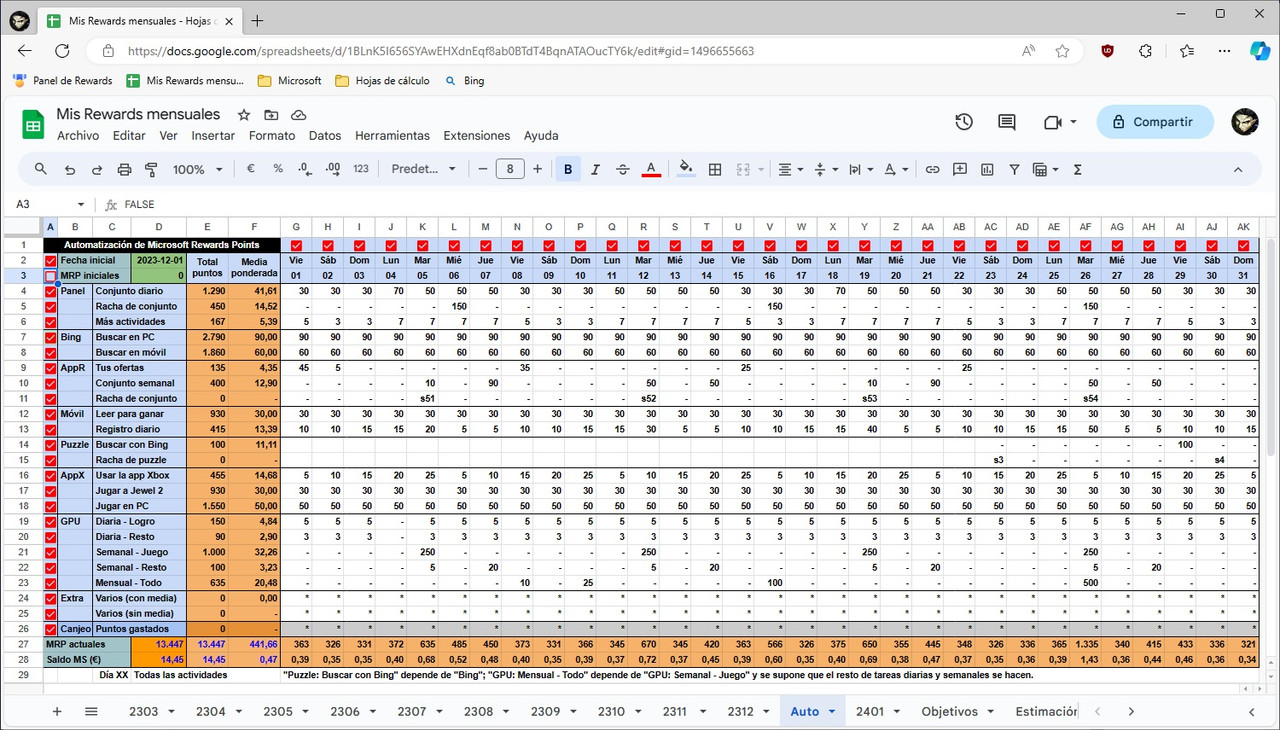The width and height of the screenshot is (1280, 730).
Task: Uncheck the GPU row checkbox
Action: pyautogui.click(x=51, y=521)
